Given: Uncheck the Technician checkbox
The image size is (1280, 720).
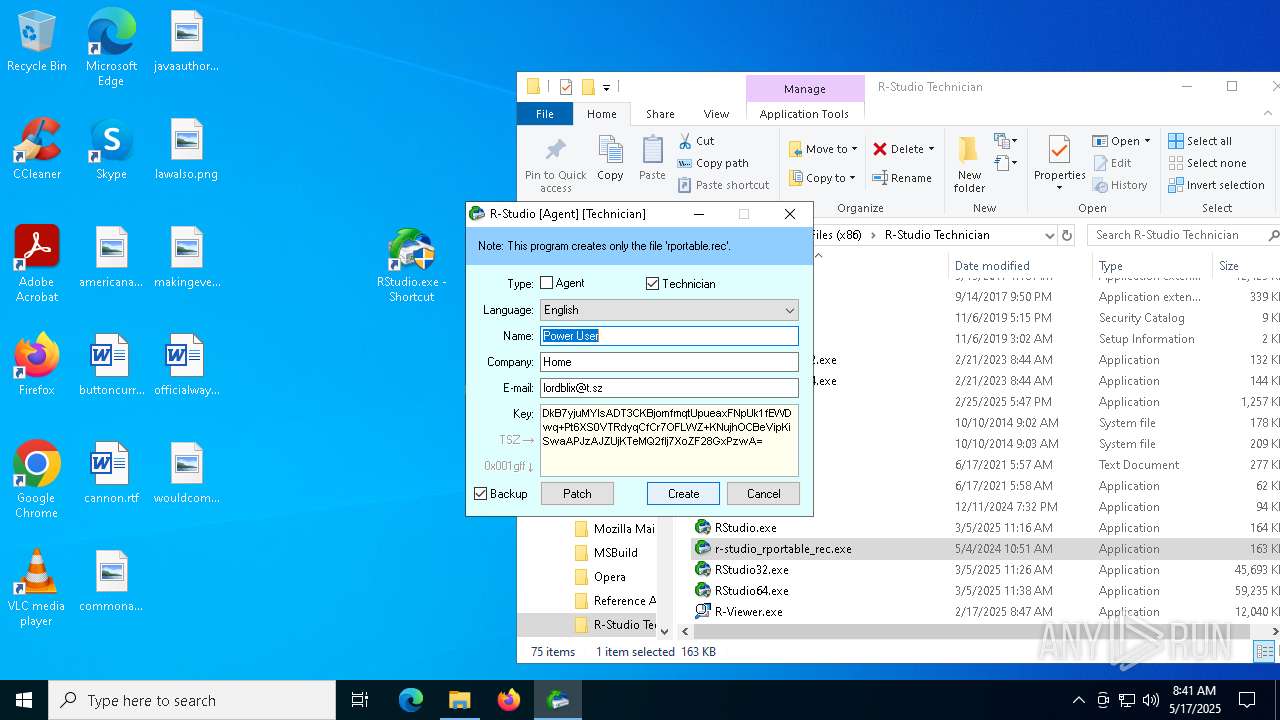Looking at the screenshot, I should click(x=653, y=284).
